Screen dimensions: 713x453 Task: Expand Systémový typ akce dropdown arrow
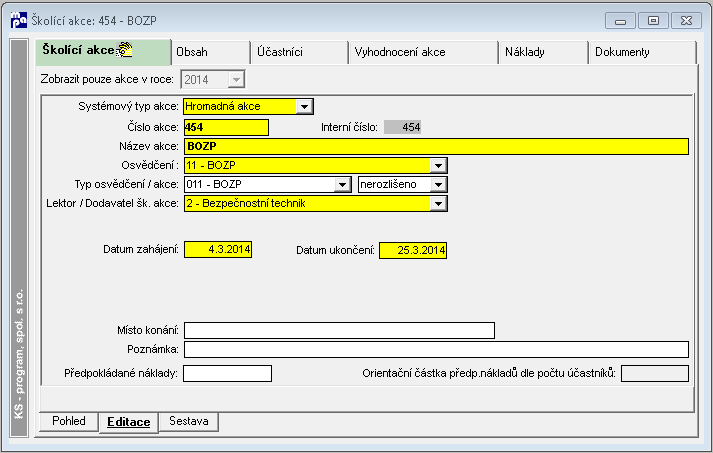pos(304,107)
